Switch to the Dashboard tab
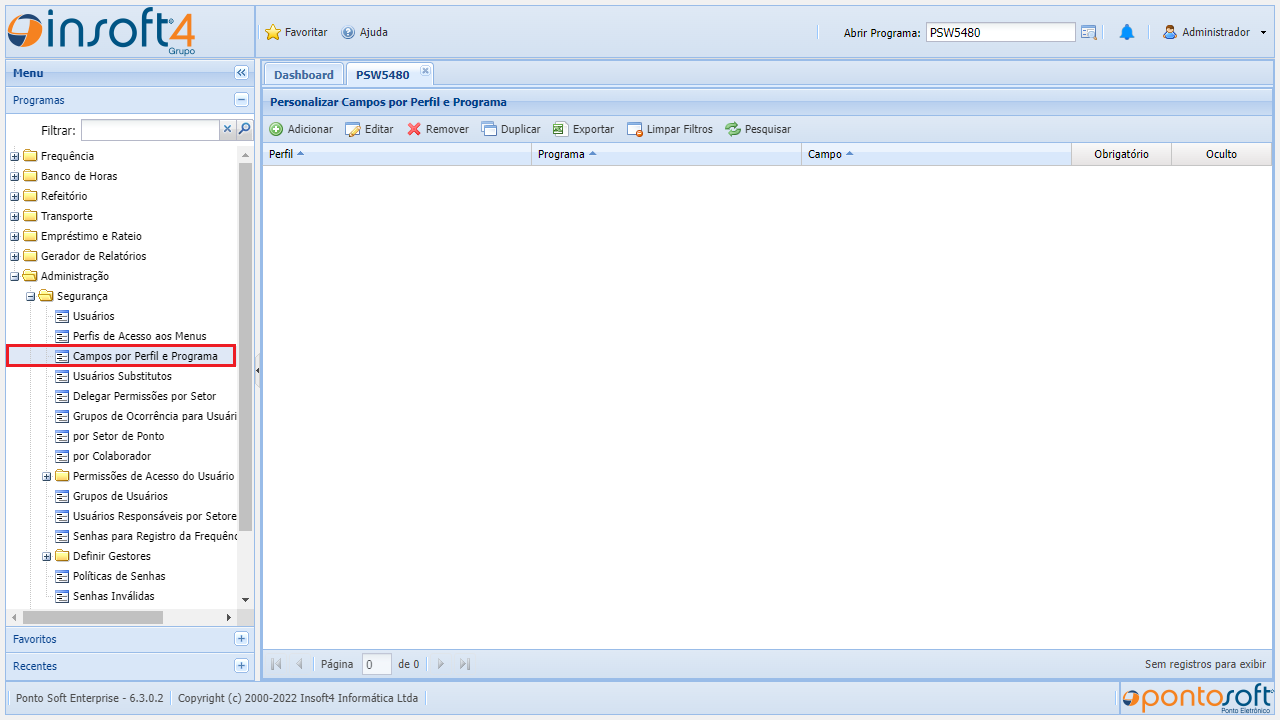The height and width of the screenshot is (720, 1280). tap(303, 75)
